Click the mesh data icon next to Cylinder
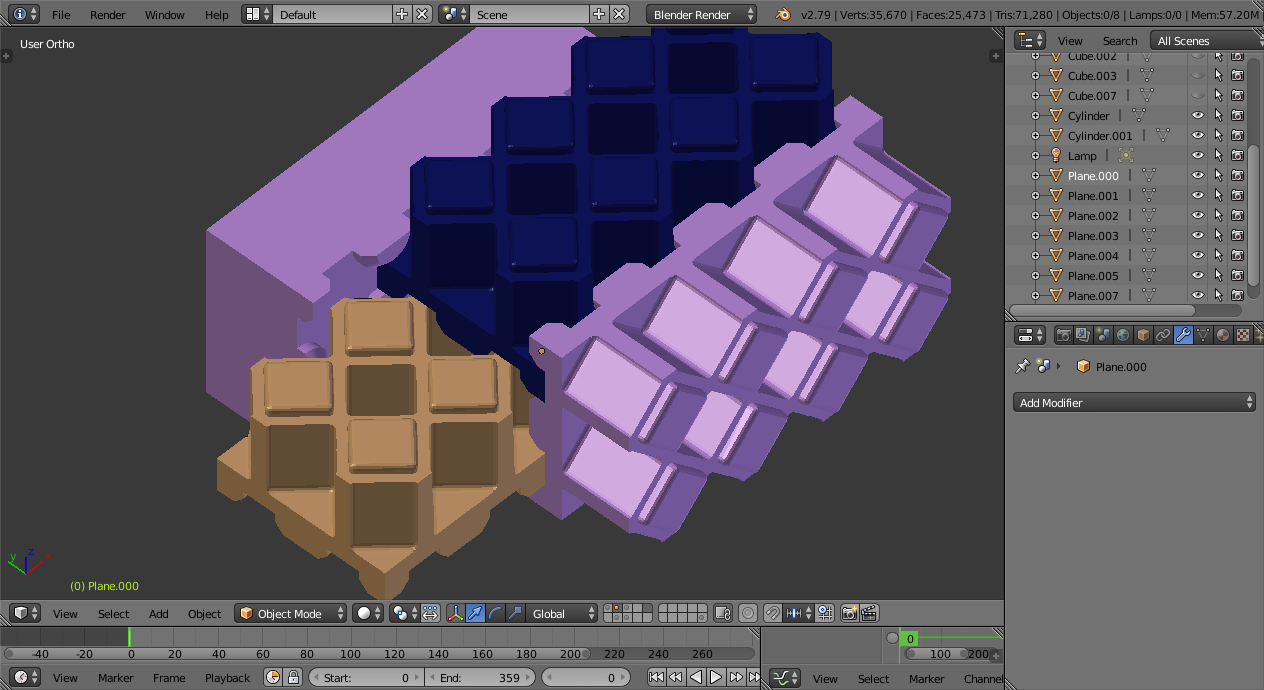This screenshot has height=690, width=1264. [x=1138, y=115]
